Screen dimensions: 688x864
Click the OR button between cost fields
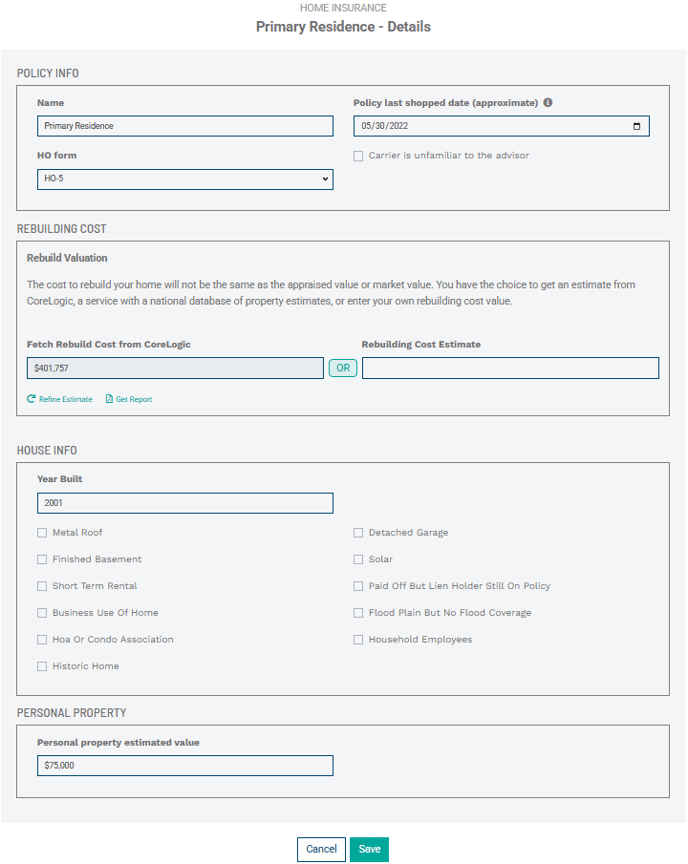click(343, 368)
